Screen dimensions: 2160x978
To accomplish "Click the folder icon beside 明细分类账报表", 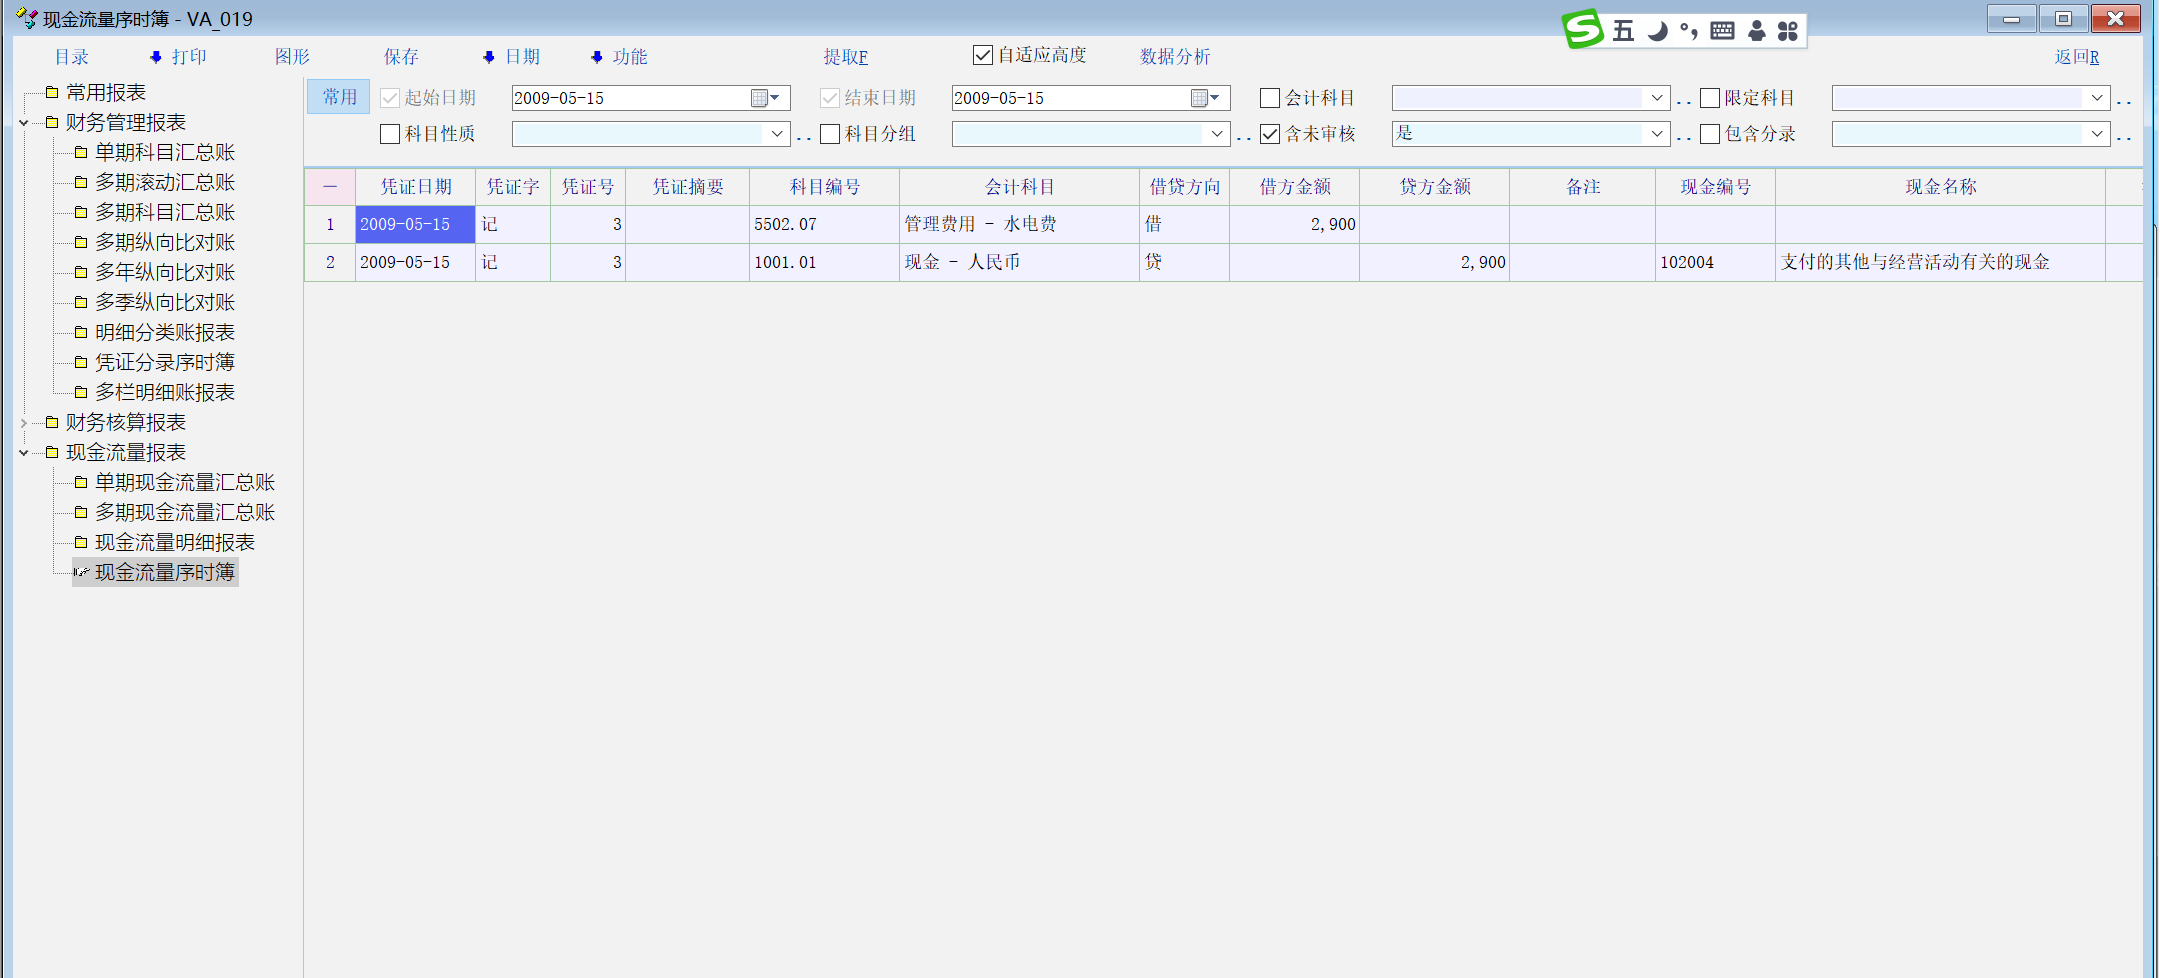I will tap(81, 333).
